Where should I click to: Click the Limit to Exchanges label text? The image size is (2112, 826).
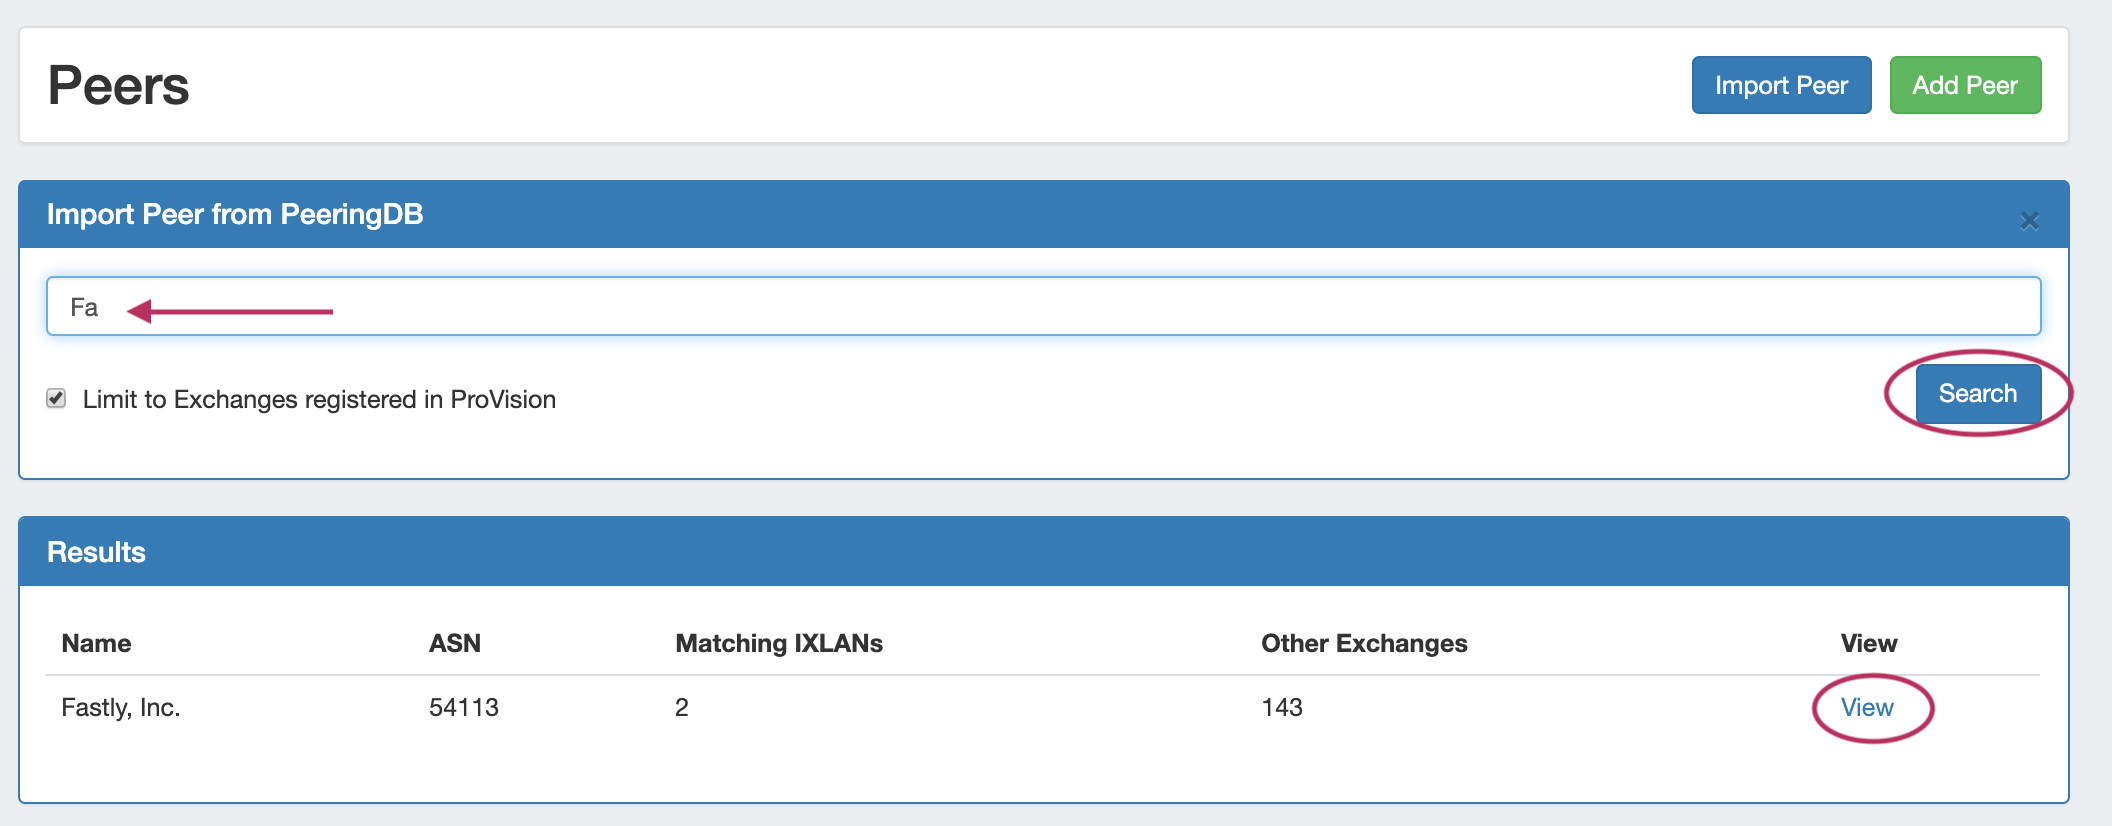tap(319, 399)
